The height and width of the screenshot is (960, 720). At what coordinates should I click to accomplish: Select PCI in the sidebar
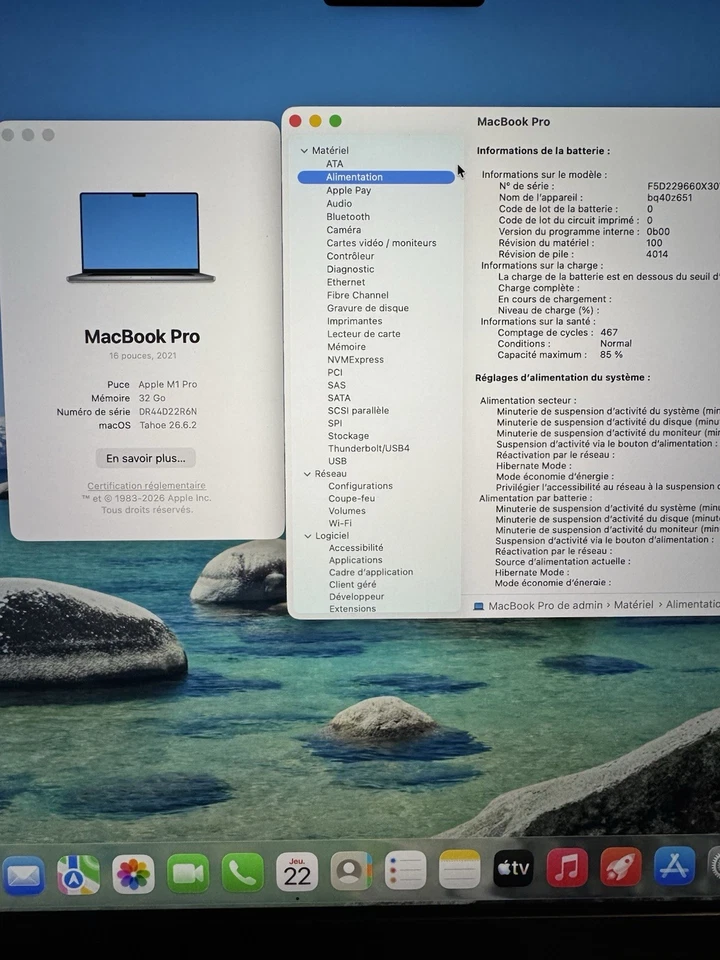tap(335, 372)
